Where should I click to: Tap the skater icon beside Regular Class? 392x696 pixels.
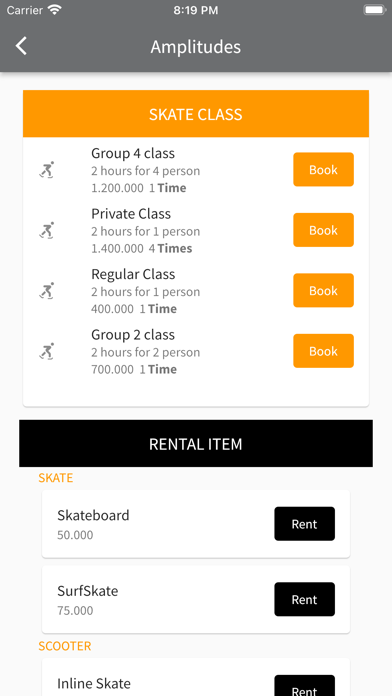point(47,290)
